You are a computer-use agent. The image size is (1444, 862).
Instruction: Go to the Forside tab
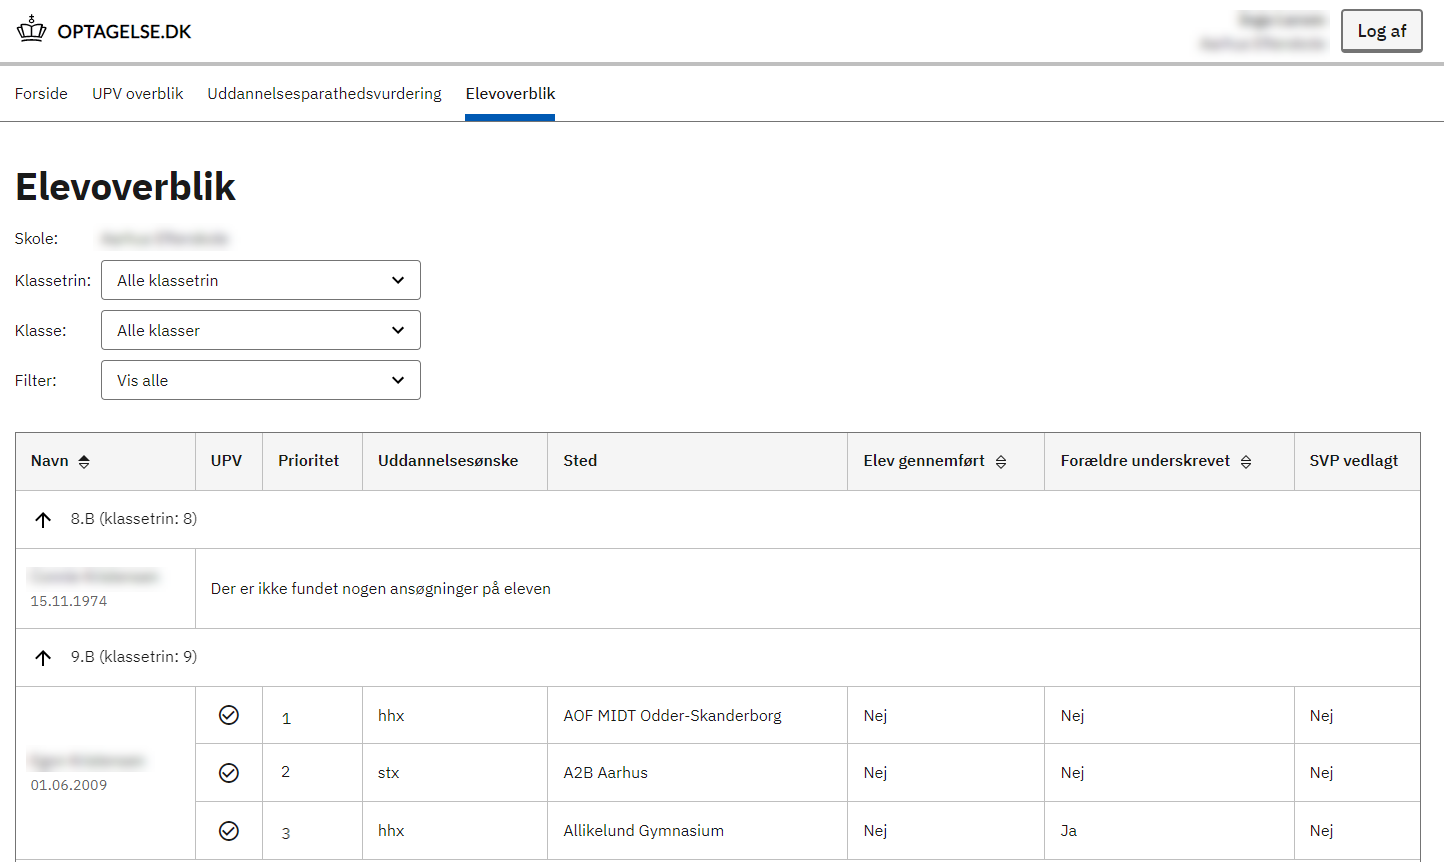pos(41,93)
